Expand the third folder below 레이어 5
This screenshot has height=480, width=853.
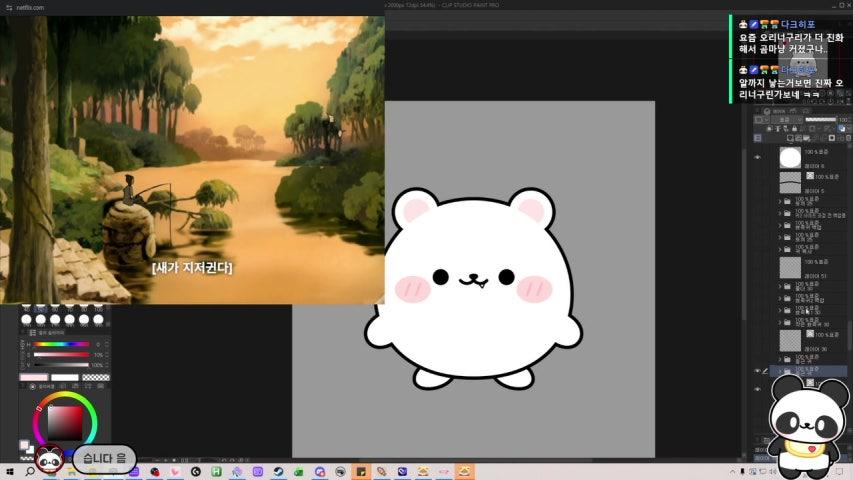click(x=780, y=225)
